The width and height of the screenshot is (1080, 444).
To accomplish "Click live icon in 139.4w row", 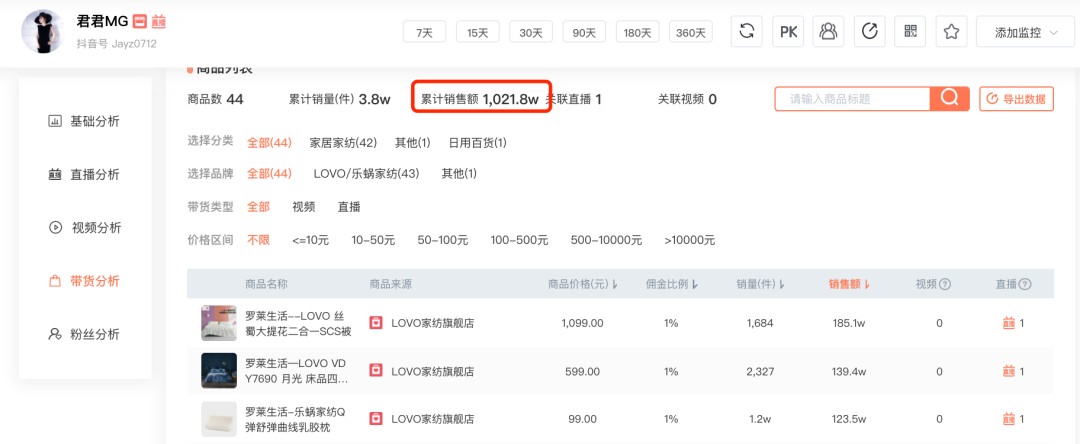I will (1009, 371).
